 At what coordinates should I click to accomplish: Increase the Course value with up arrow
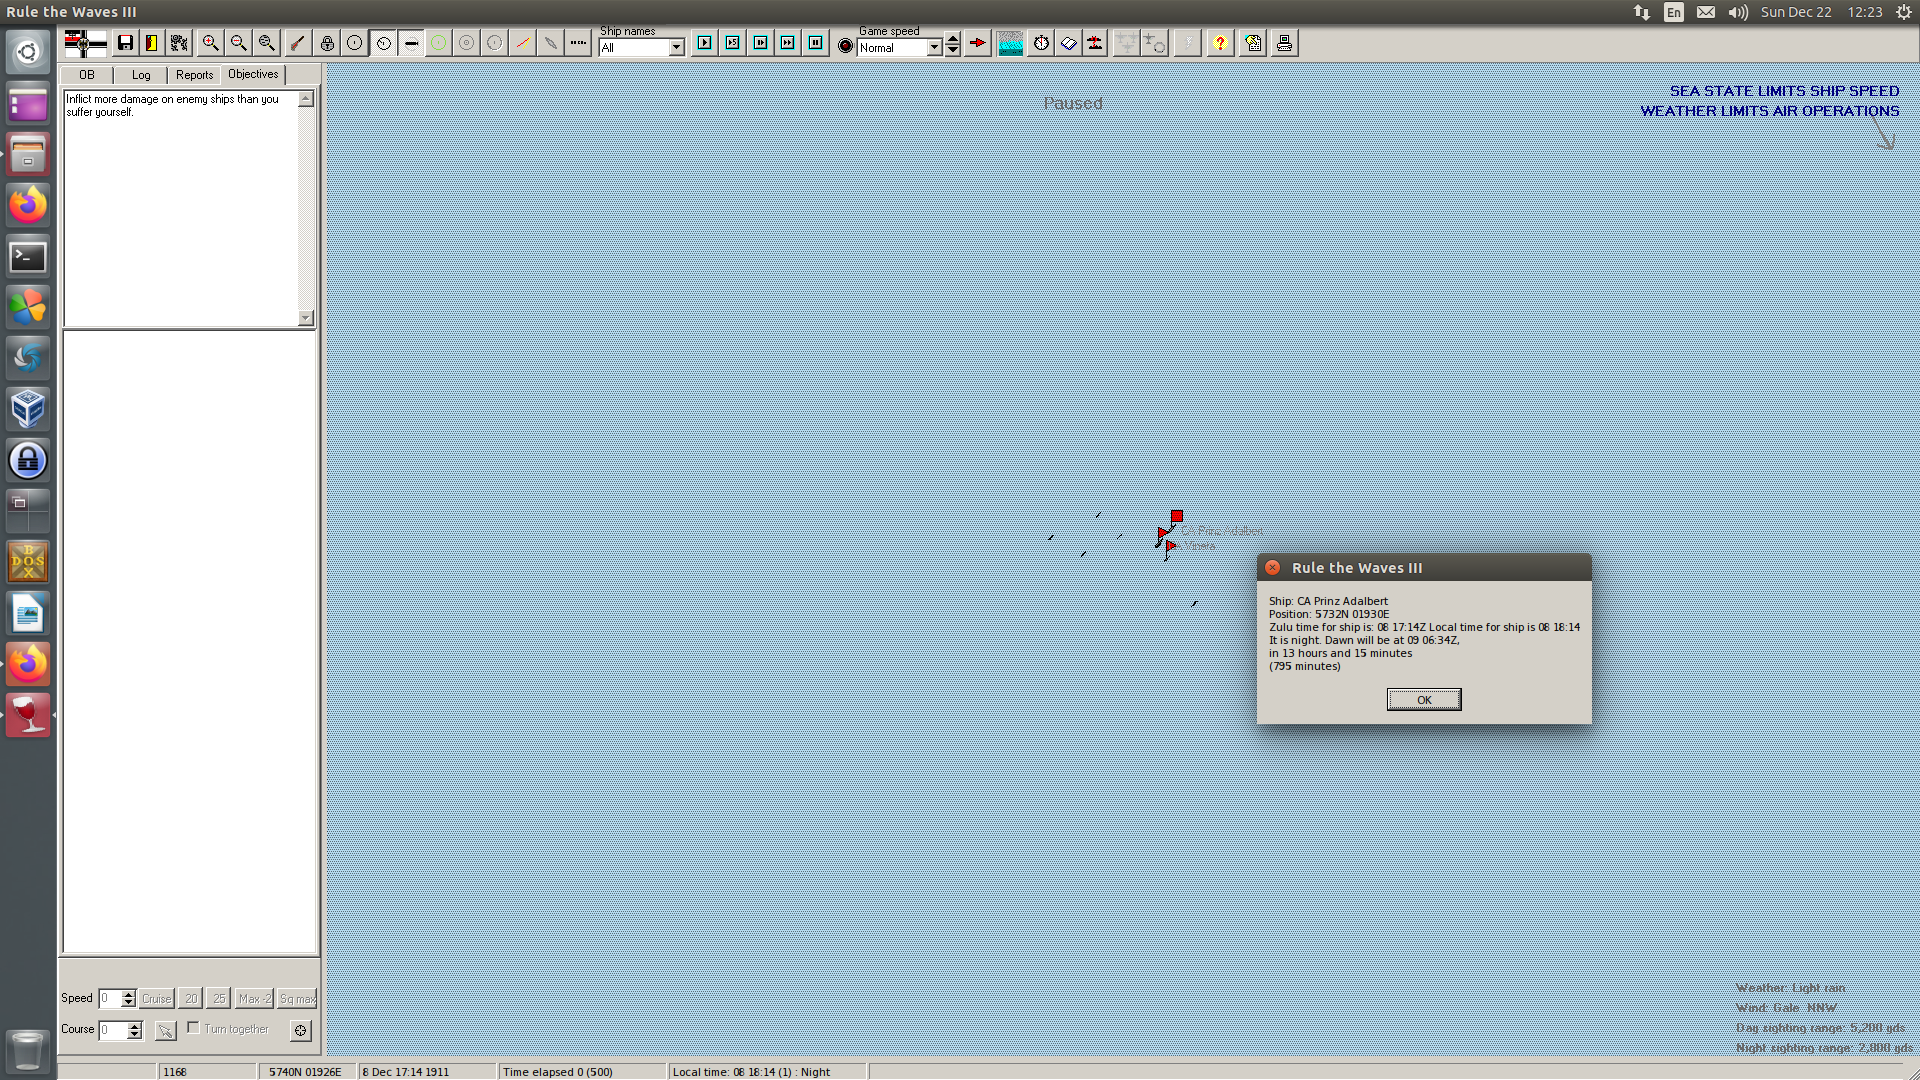click(135, 1026)
